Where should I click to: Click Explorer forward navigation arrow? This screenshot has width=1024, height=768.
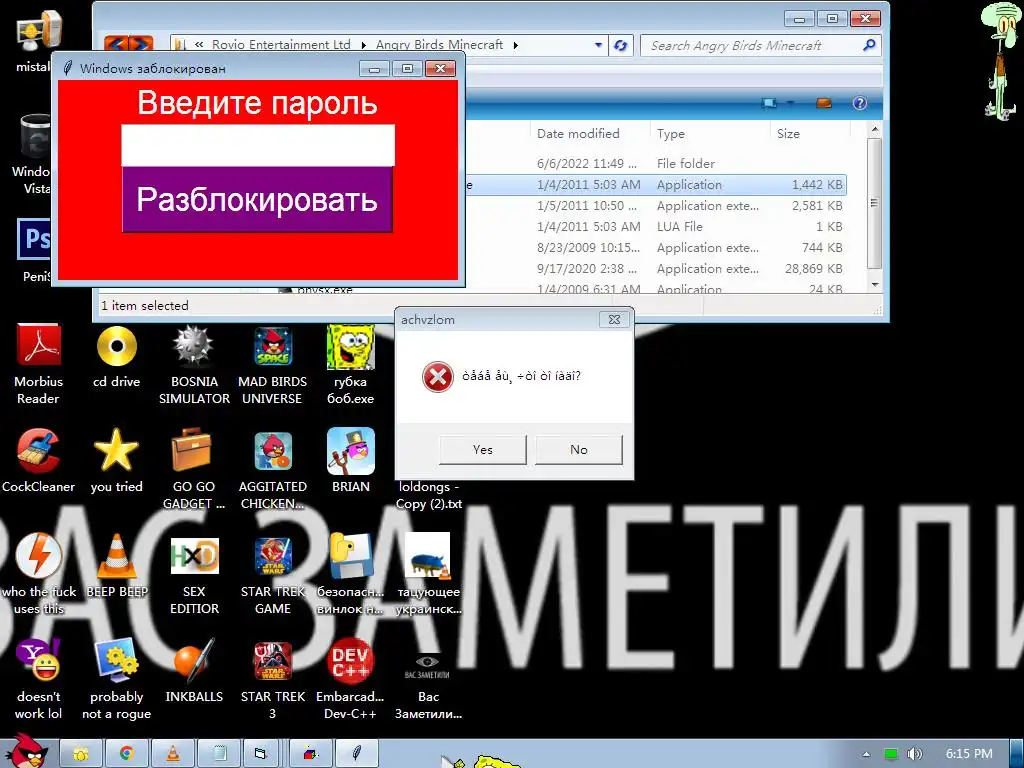[x=141, y=44]
